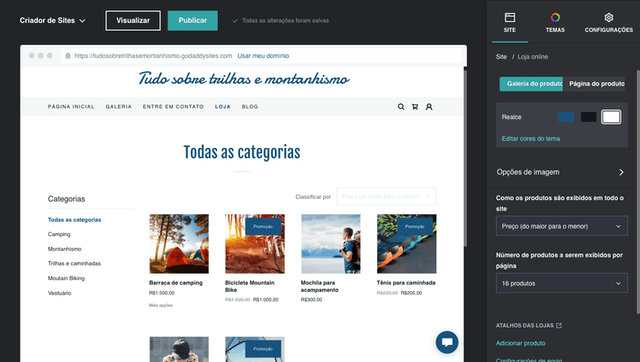
Task: Click the site URL in address bar
Action: (x=153, y=56)
